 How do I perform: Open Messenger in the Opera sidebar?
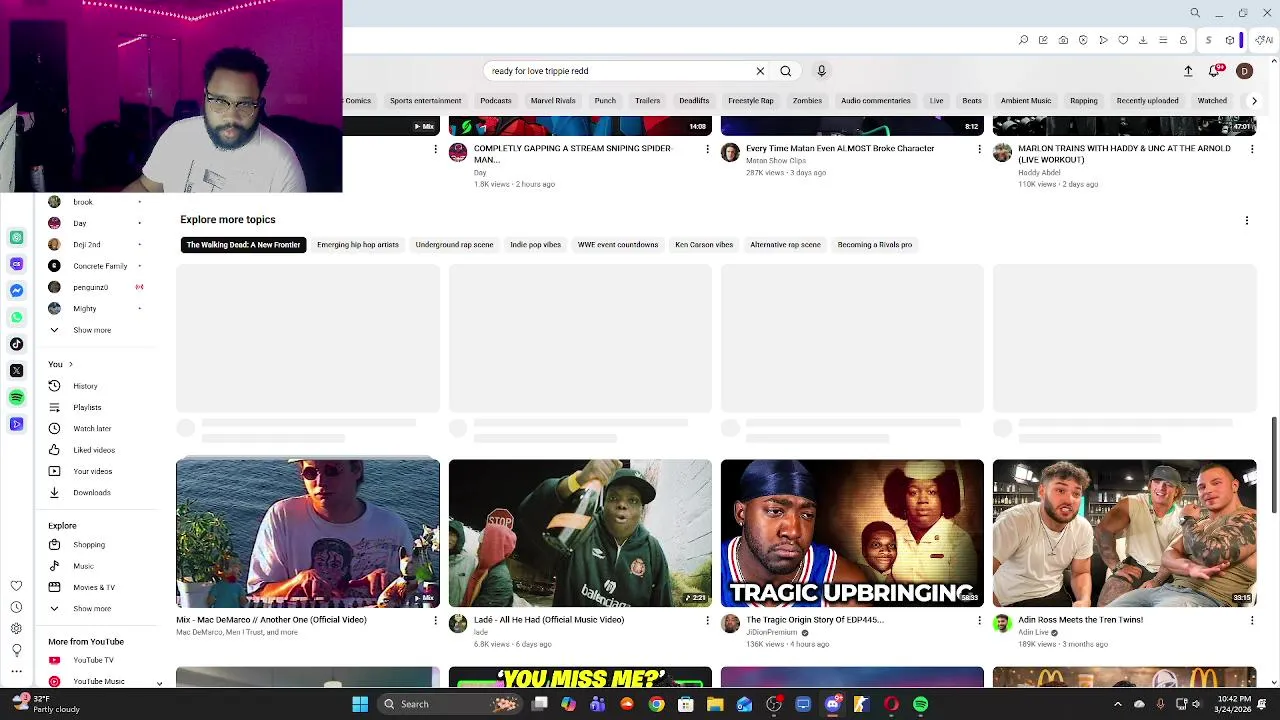(x=16, y=290)
